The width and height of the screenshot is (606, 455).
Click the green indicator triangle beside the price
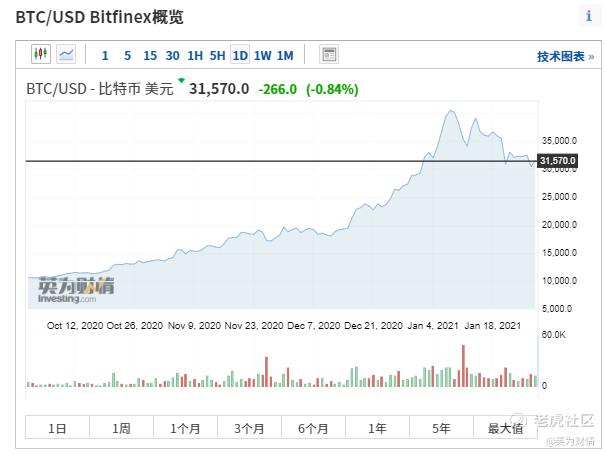pyautogui.click(x=182, y=80)
